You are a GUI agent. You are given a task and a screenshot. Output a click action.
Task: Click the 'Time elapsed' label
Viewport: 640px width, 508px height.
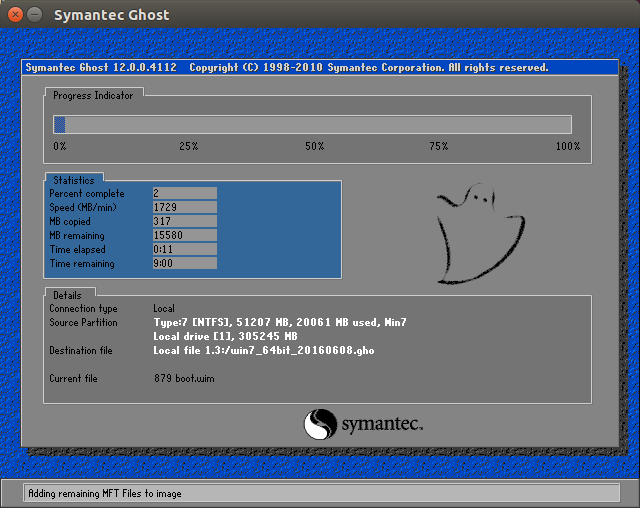78,249
